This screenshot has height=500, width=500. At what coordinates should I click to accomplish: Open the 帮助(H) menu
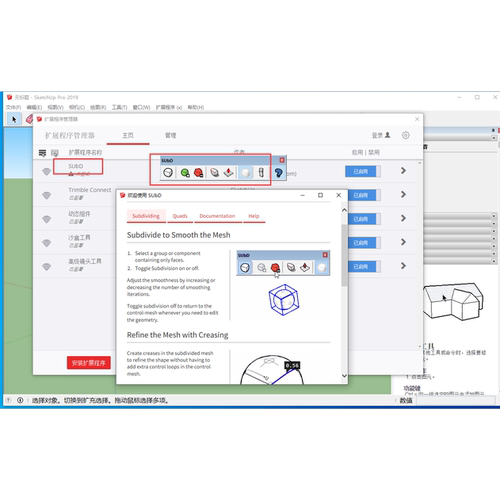[196, 107]
